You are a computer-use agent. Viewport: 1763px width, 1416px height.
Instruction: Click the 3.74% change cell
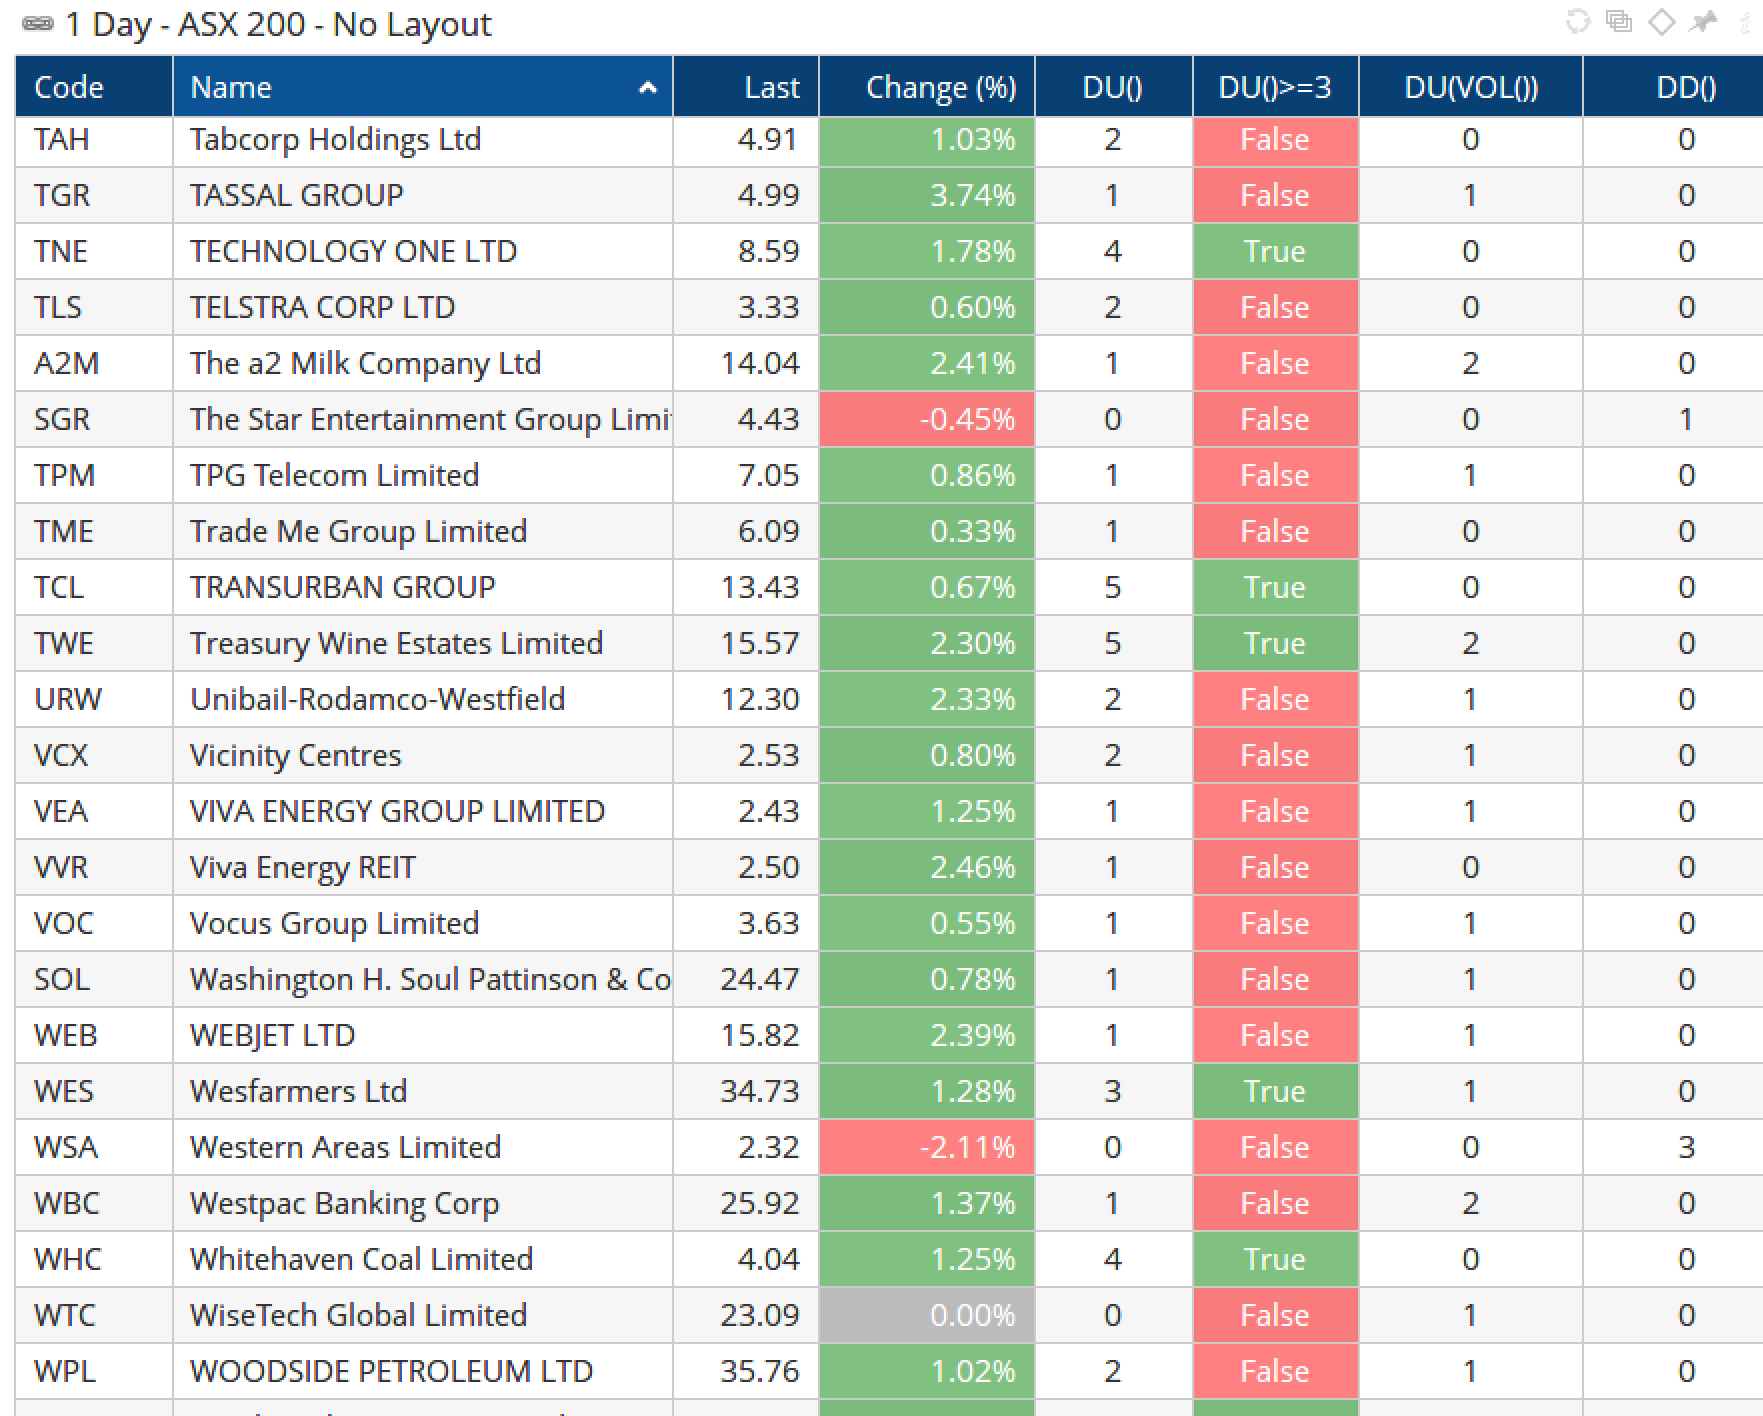click(927, 195)
